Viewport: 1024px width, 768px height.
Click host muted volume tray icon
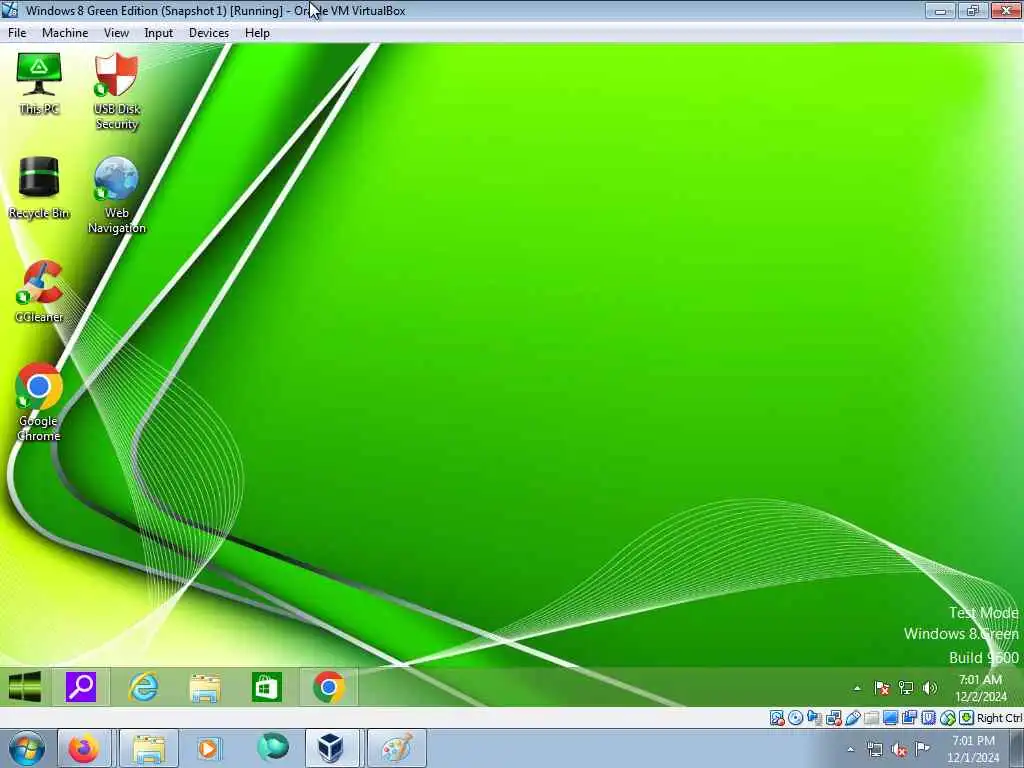(x=899, y=749)
